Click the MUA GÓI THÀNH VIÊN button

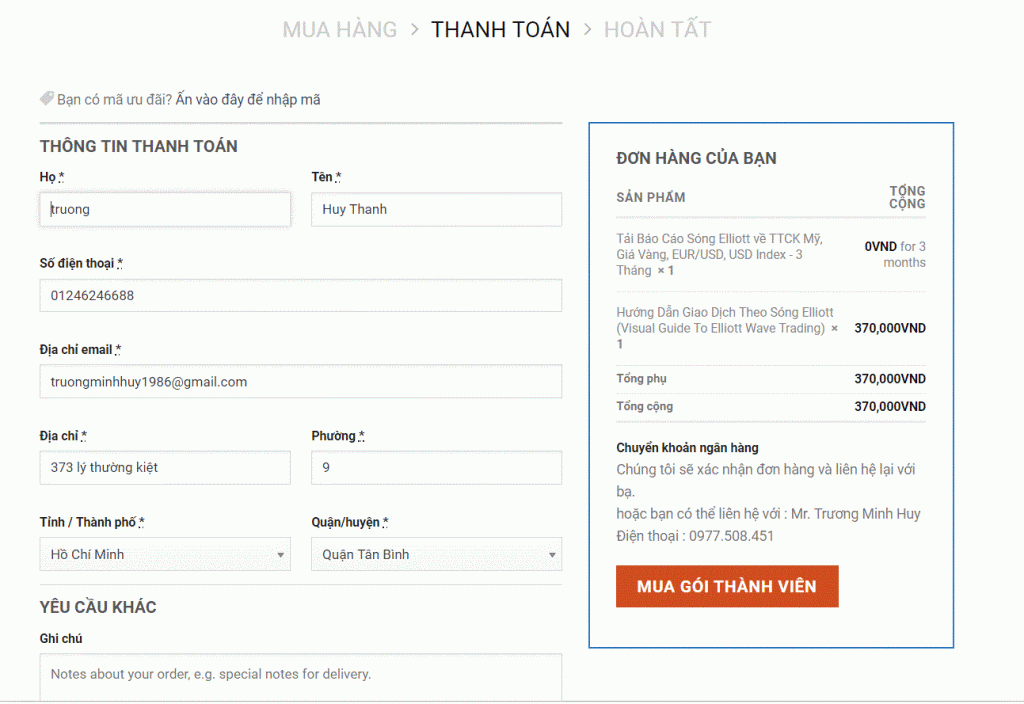tap(727, 586)
